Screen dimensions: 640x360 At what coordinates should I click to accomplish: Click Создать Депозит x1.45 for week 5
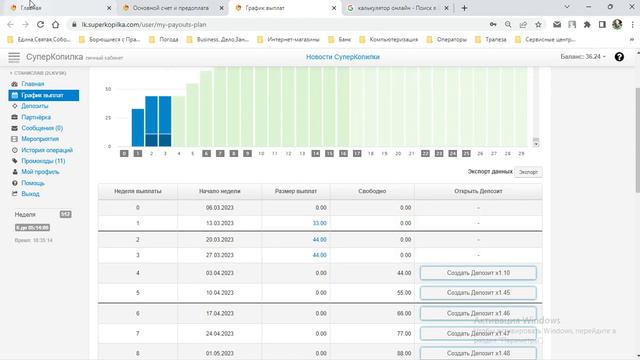[x=478, y=293]
